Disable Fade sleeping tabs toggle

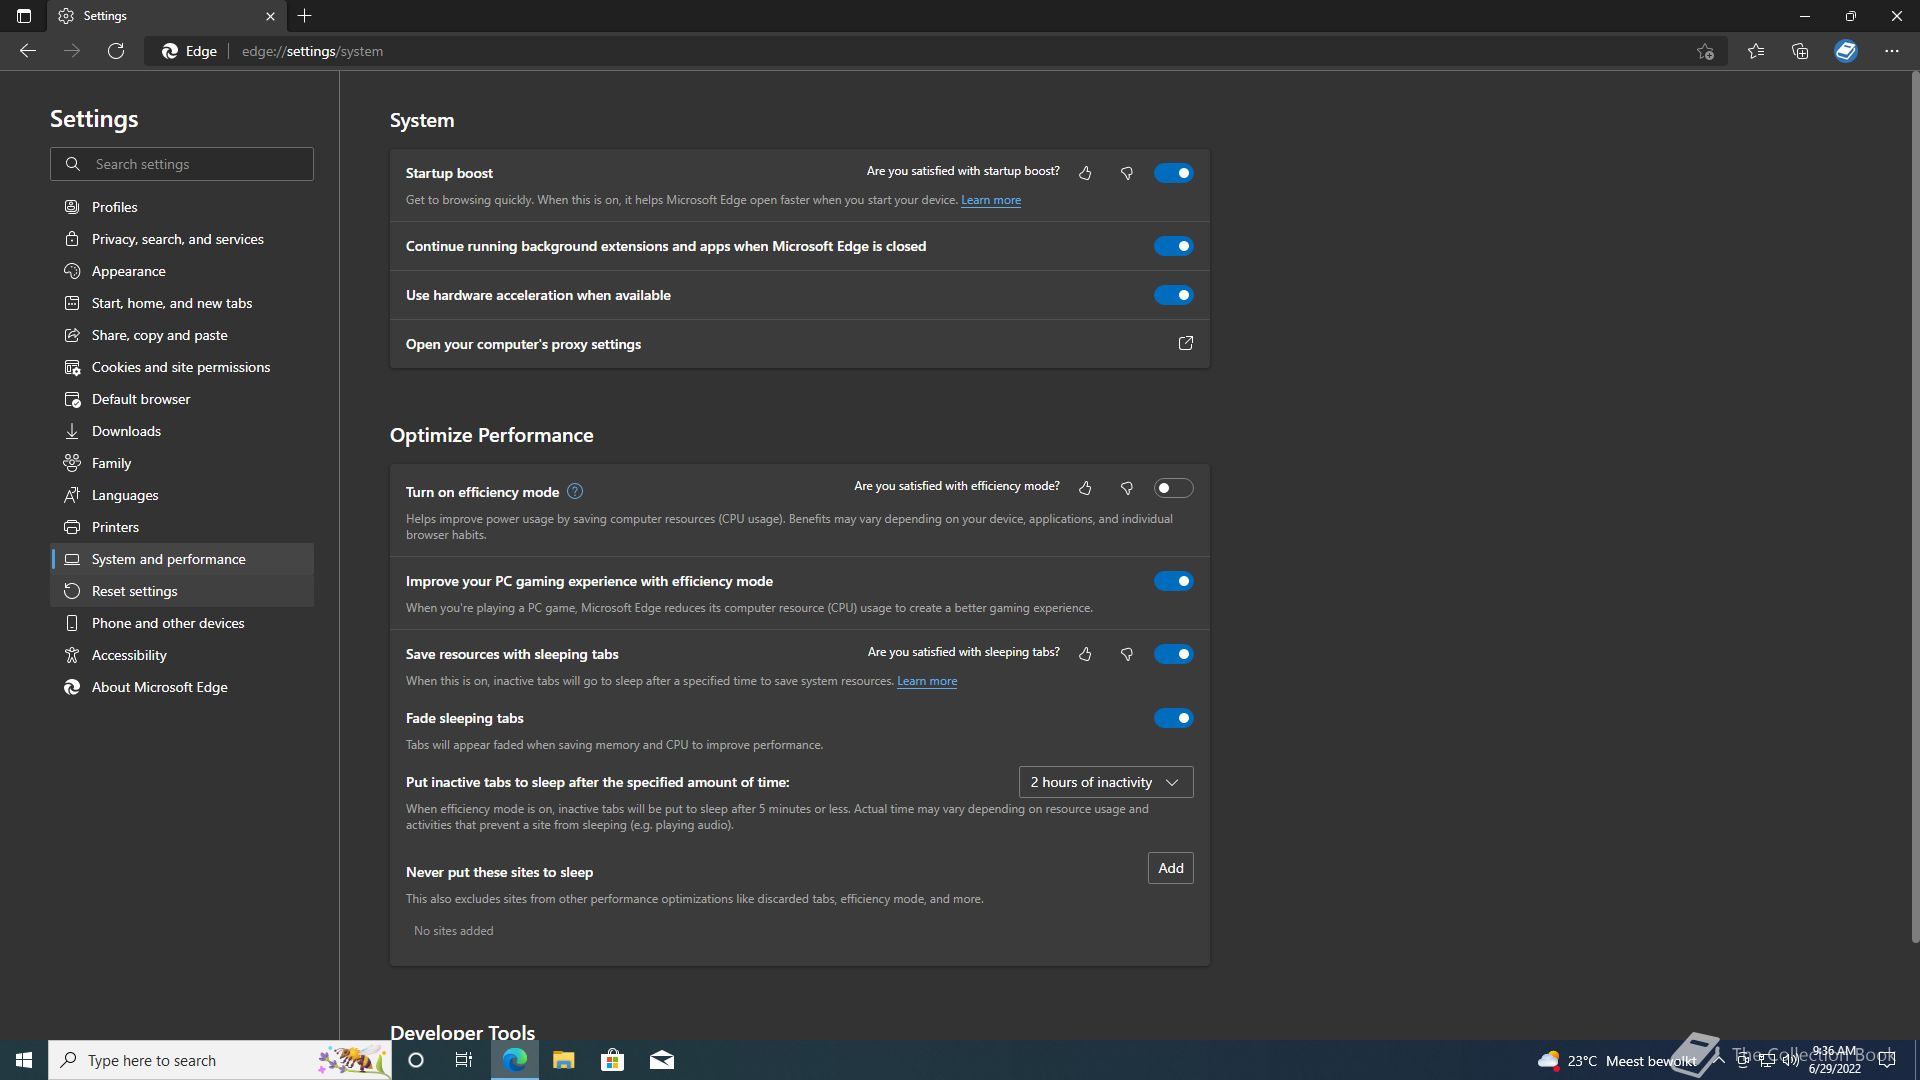[x=1174, y=718]
